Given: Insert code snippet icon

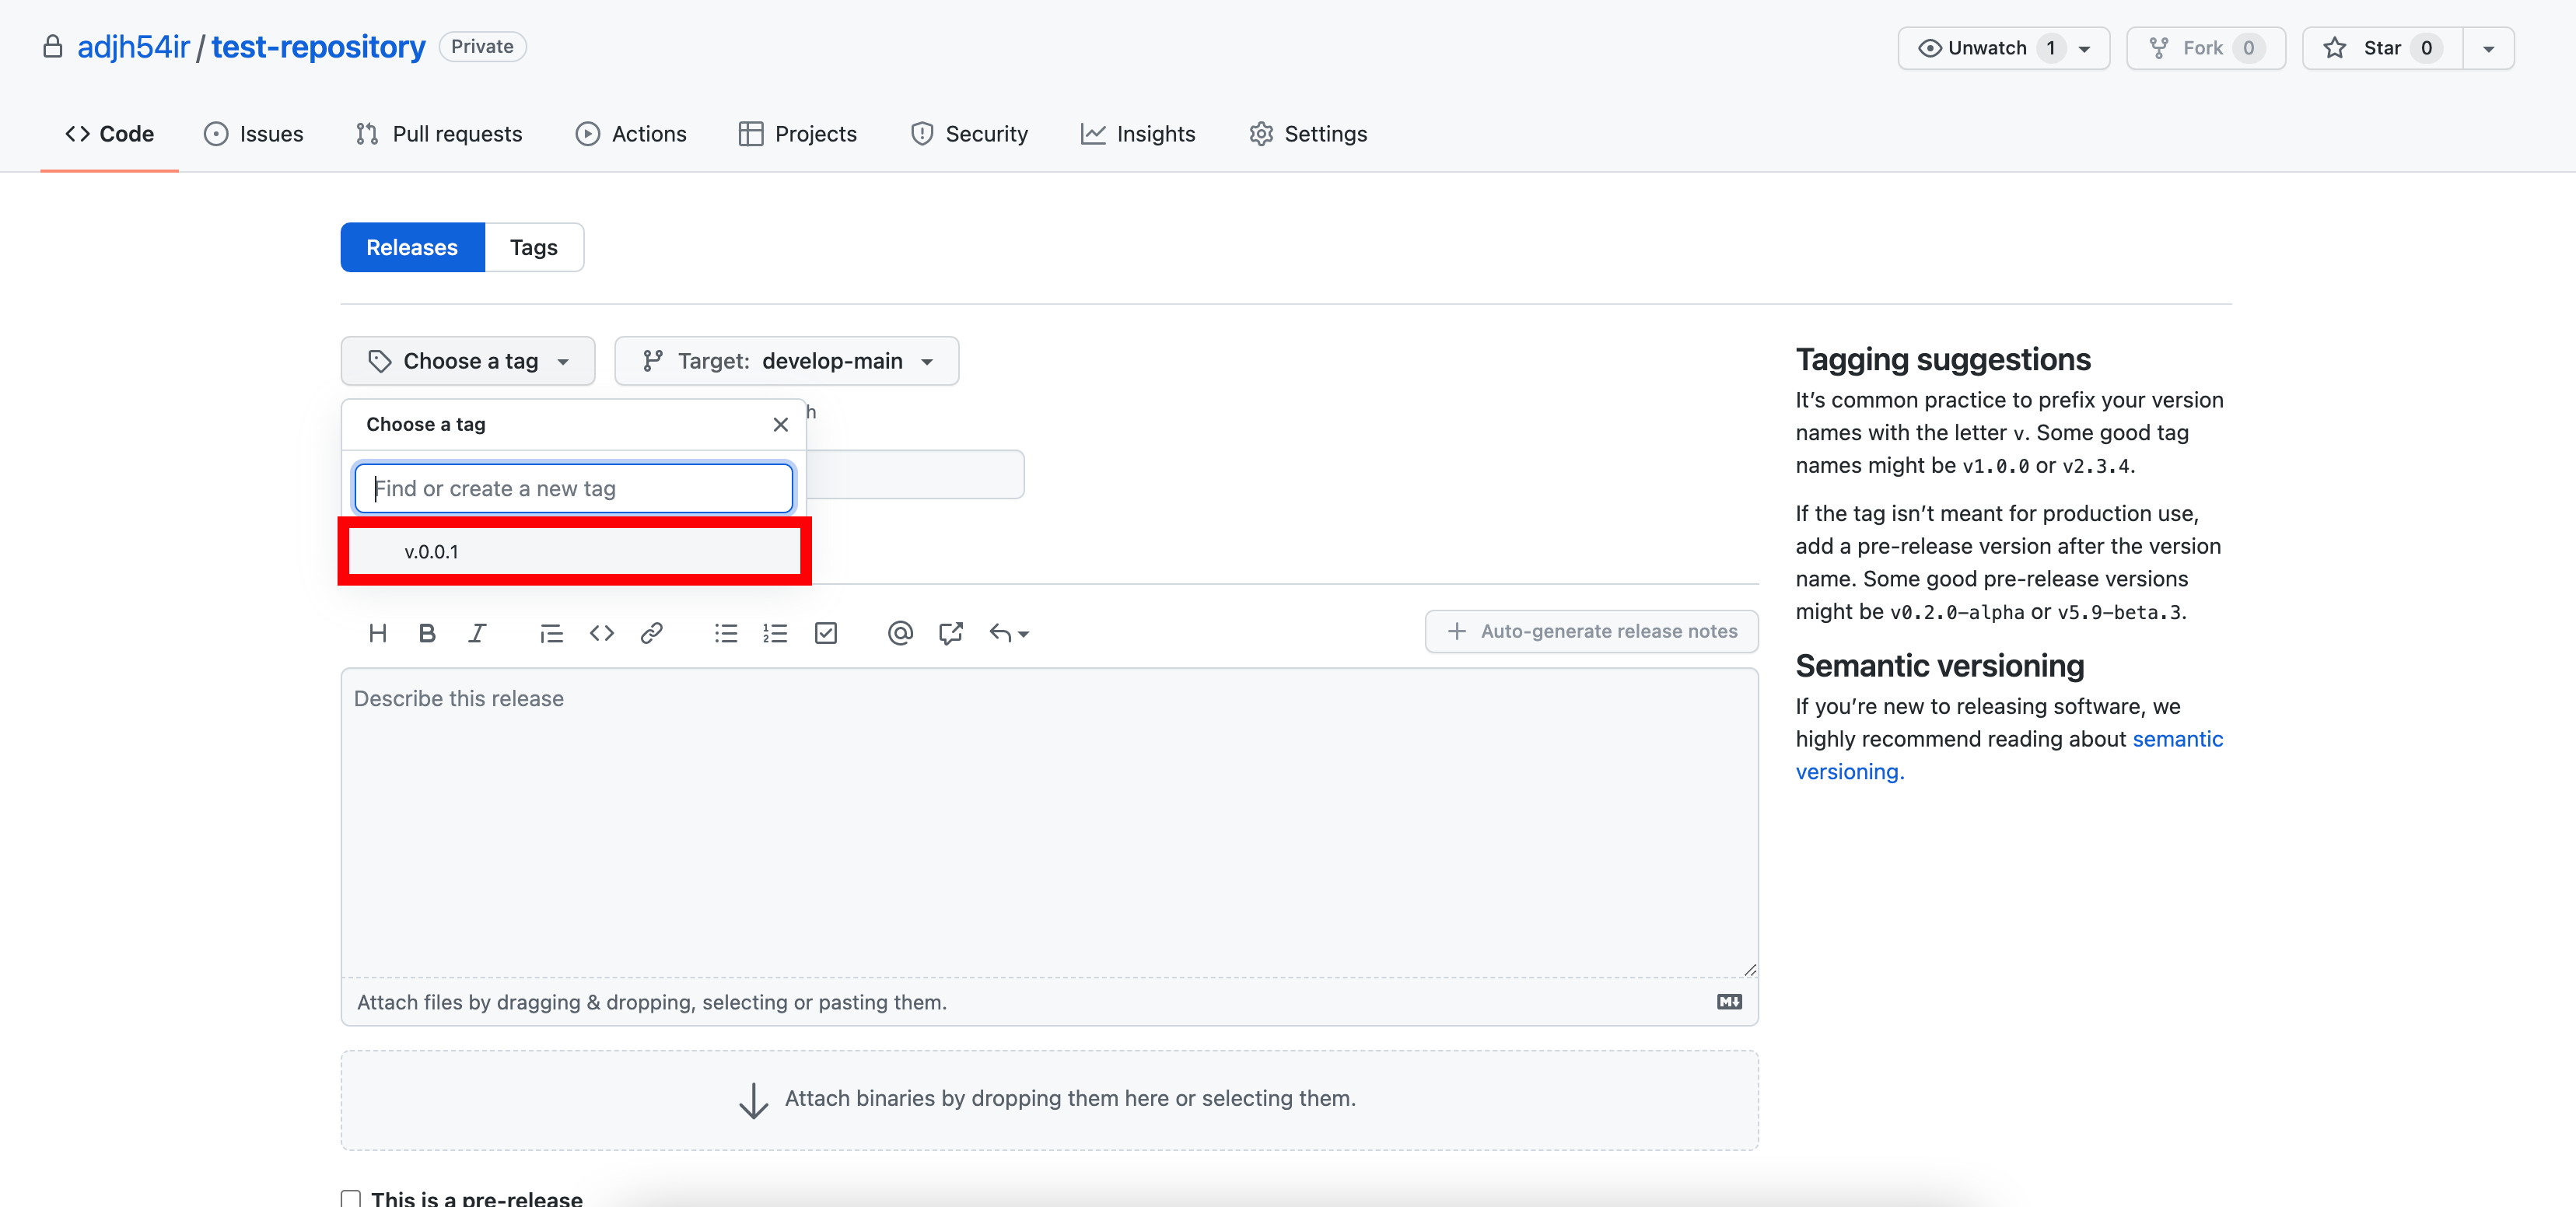Looking at the screenshot, I should (x=601, y=633).
